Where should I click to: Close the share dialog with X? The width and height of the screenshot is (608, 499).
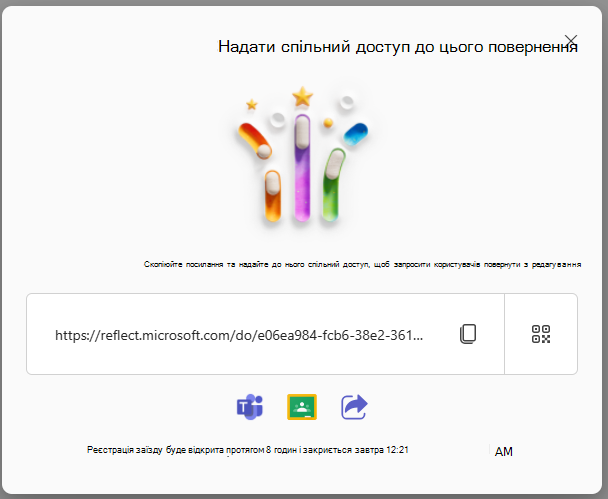(571, 40)
